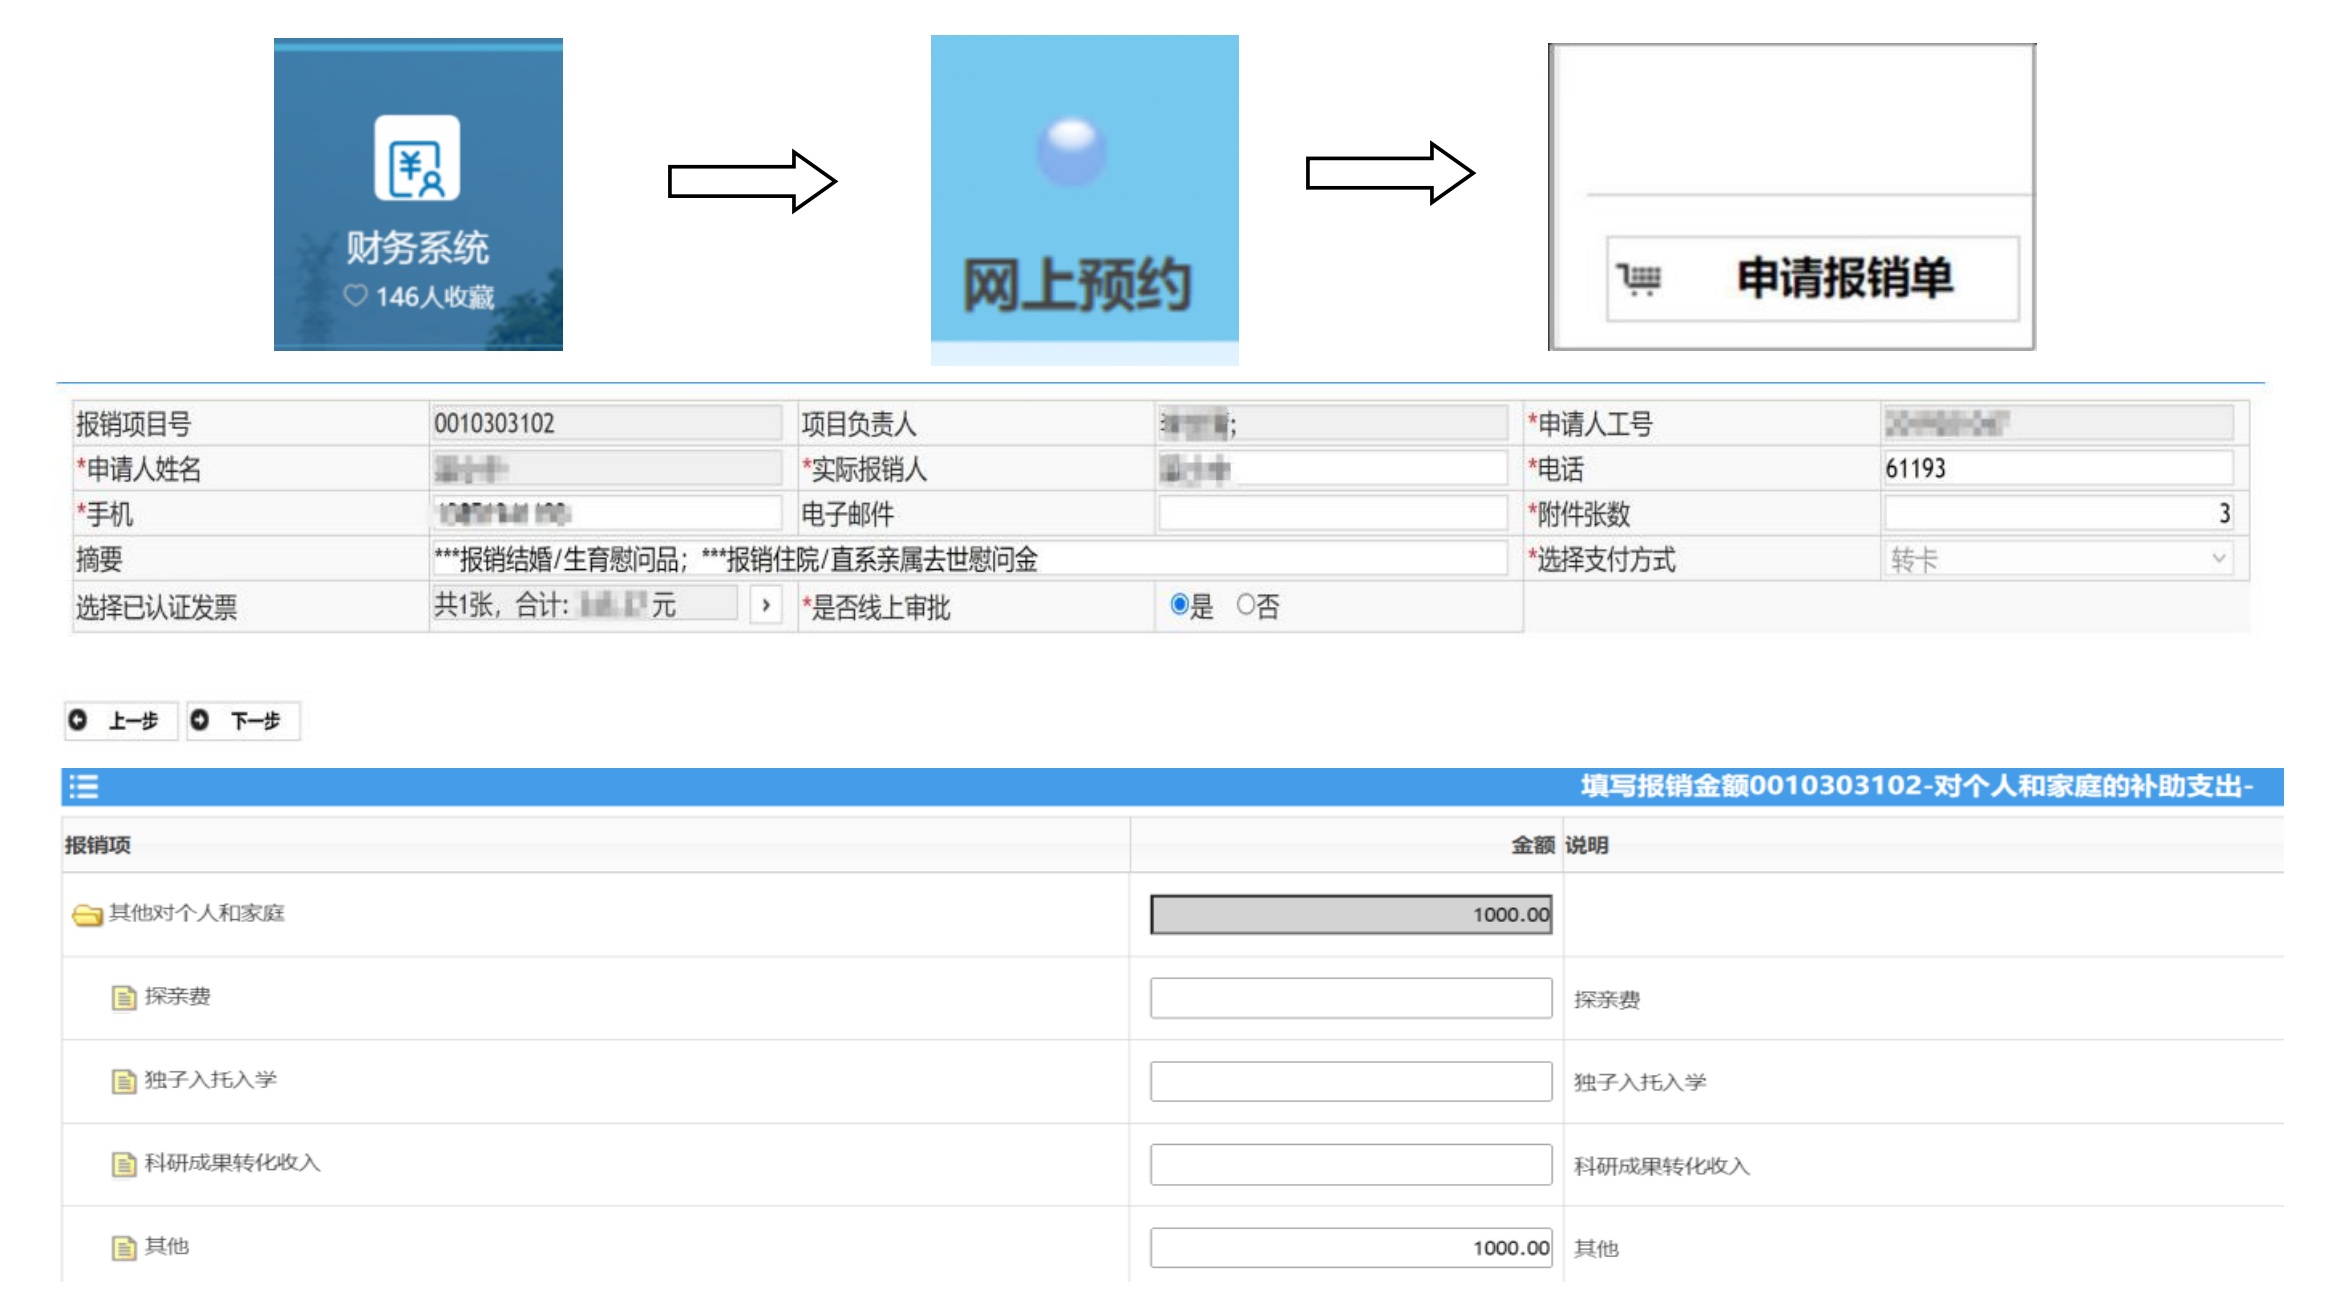
Task: Click the 电子邮件 input field
Action: [1332, 514]
